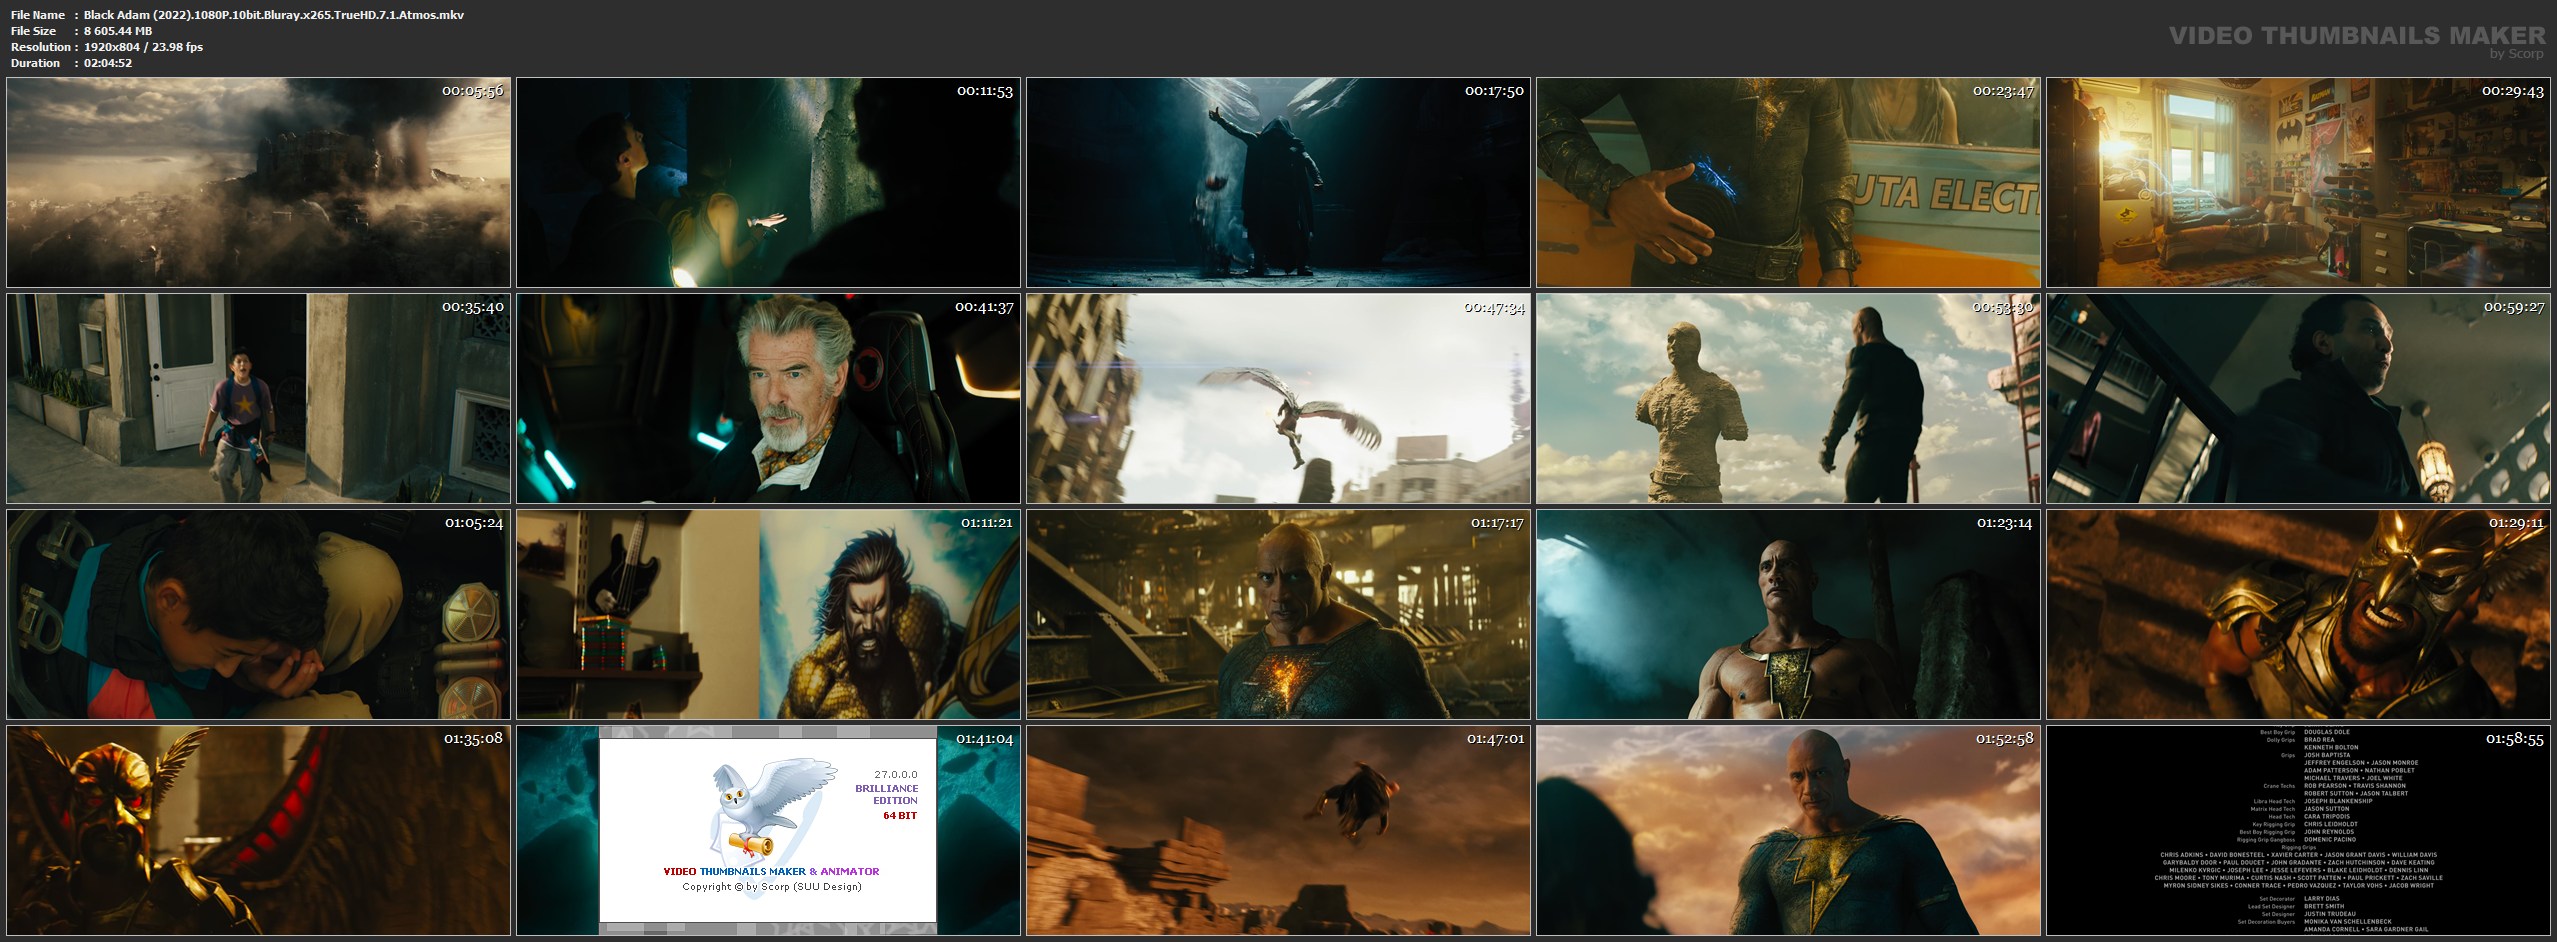Select the golden helmet thumbnail at 01:29:11
Image resolution: width=2557 pixels, height=942 pixels.
(2298, 614)
